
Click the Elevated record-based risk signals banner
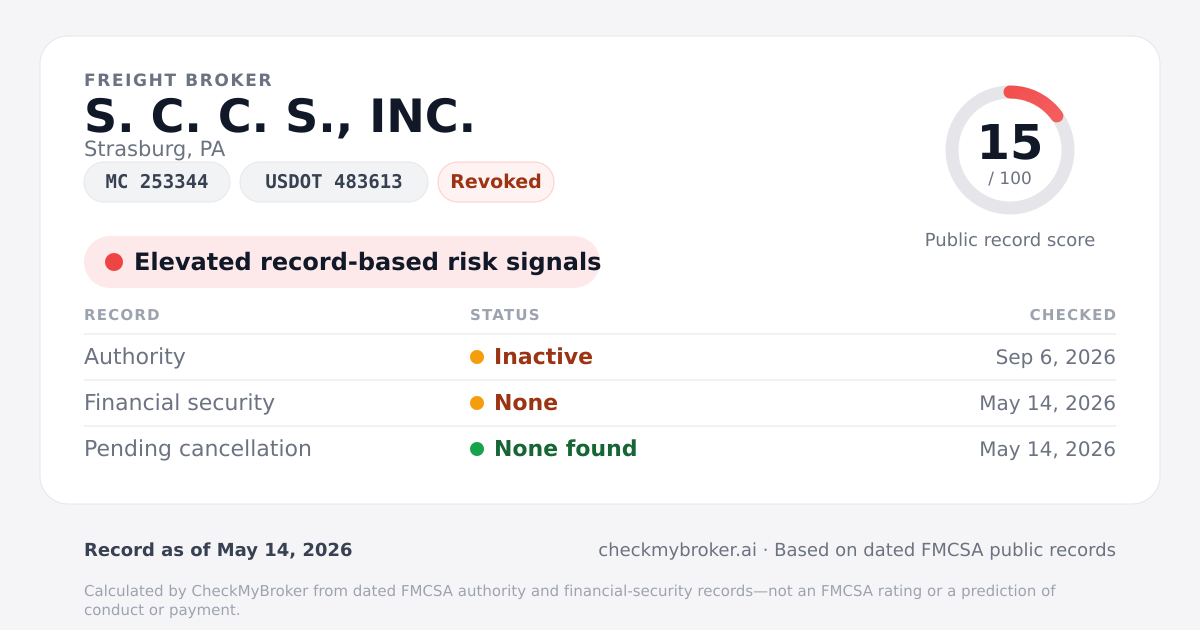point(342,262)
